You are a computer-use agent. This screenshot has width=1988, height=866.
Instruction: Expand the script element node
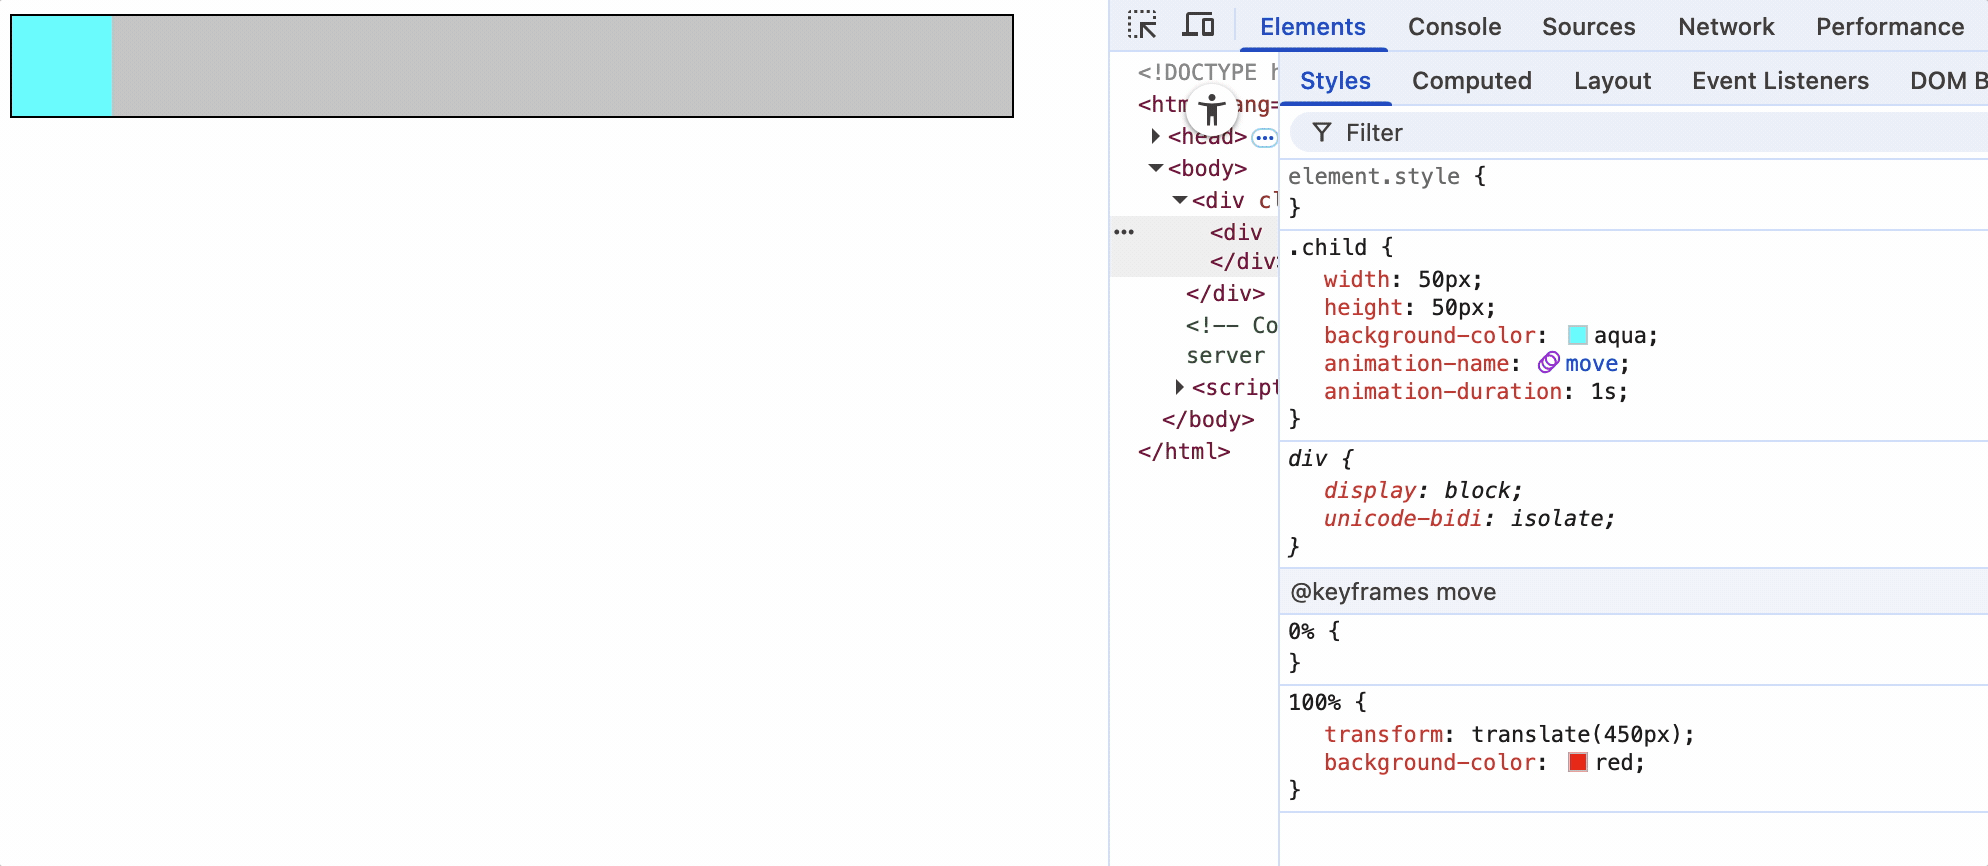click(1180, 387)
